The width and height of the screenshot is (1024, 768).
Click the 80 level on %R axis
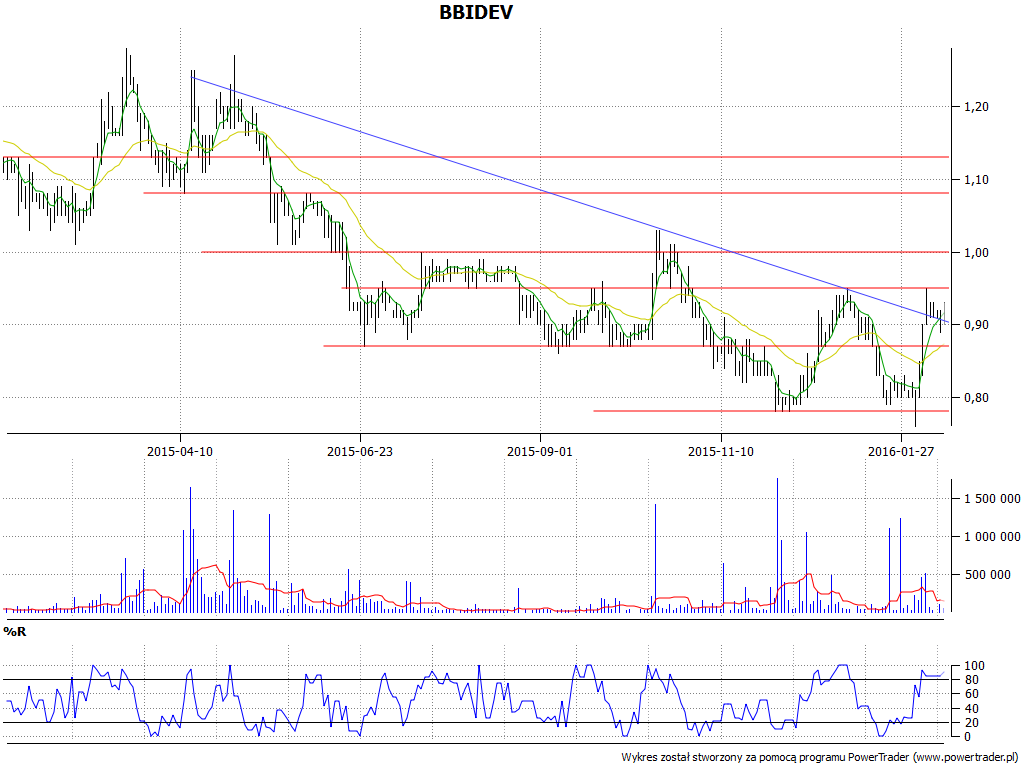tap(972, 680)
